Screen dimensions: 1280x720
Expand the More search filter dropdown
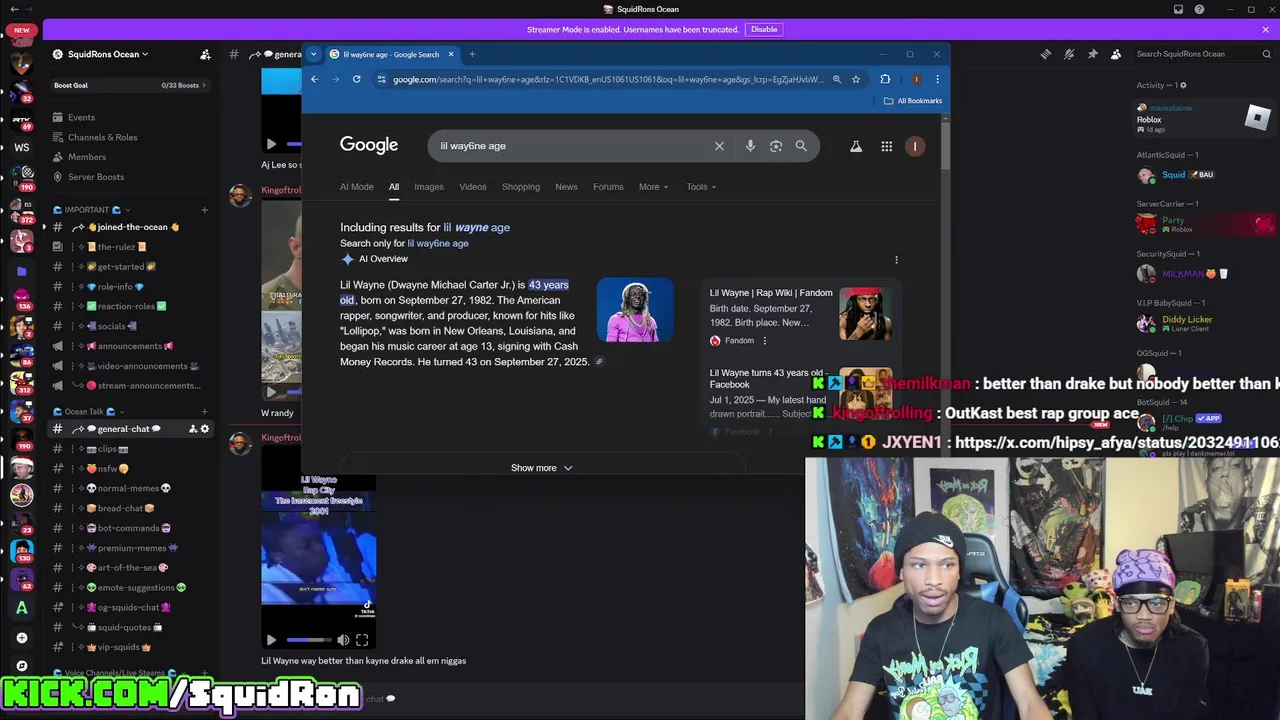click(x=653, y=187)
